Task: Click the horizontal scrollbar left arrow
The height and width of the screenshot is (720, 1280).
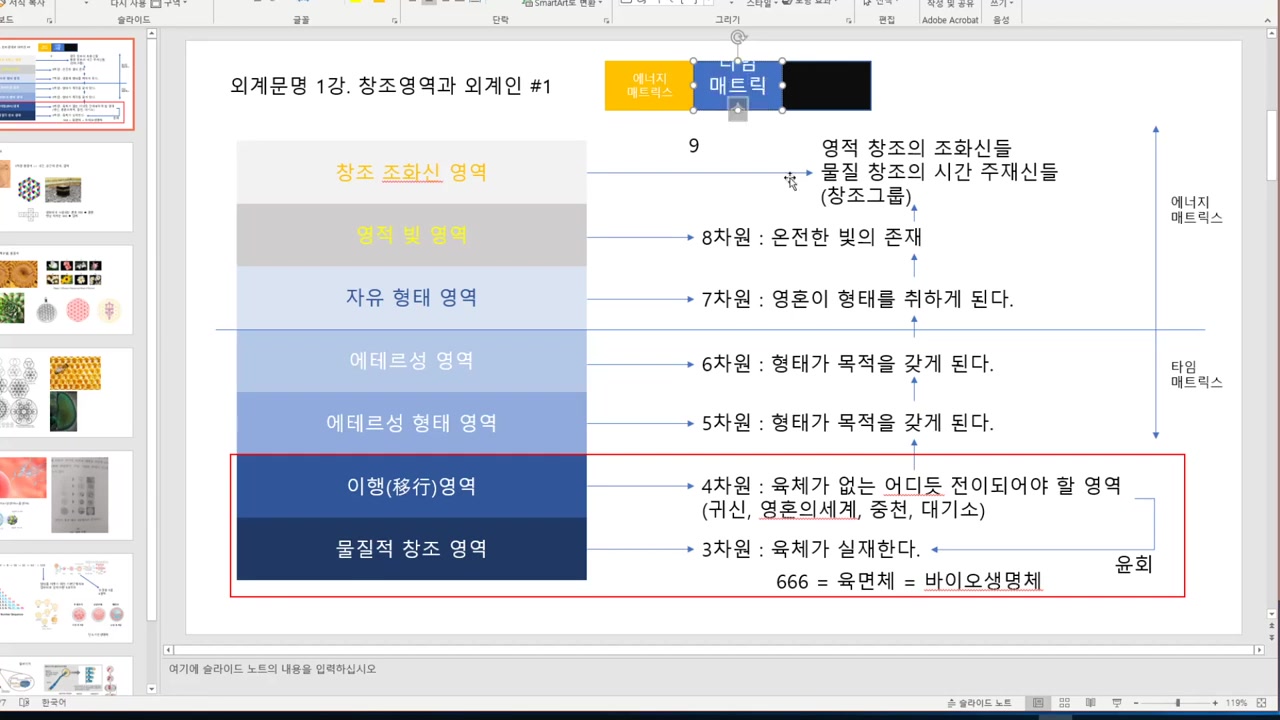Action: pos(169,650)
